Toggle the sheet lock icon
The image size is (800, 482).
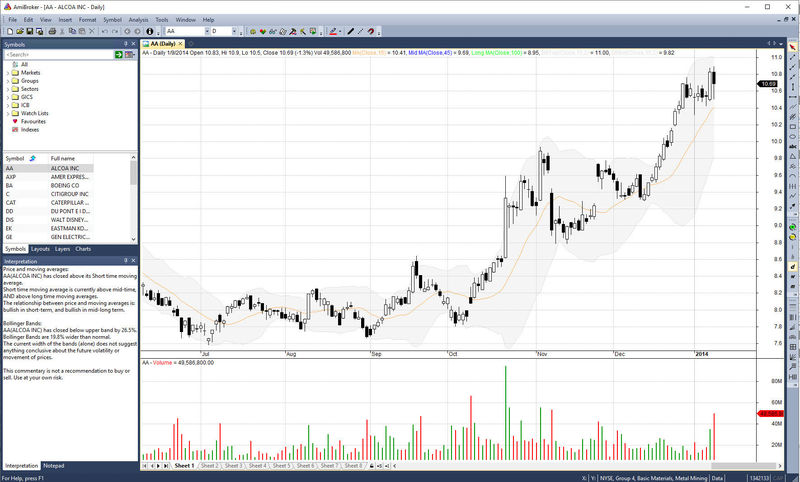point(372,466)
